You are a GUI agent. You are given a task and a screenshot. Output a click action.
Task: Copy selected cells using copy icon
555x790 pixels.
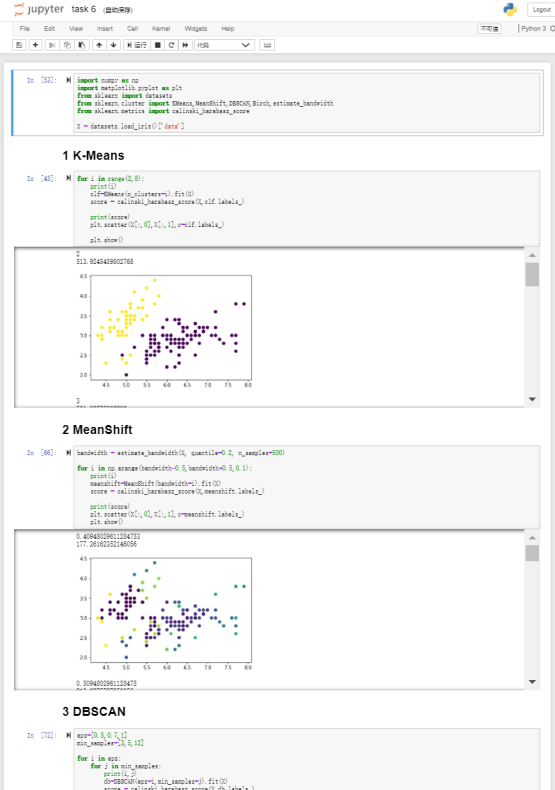(67, 45)
